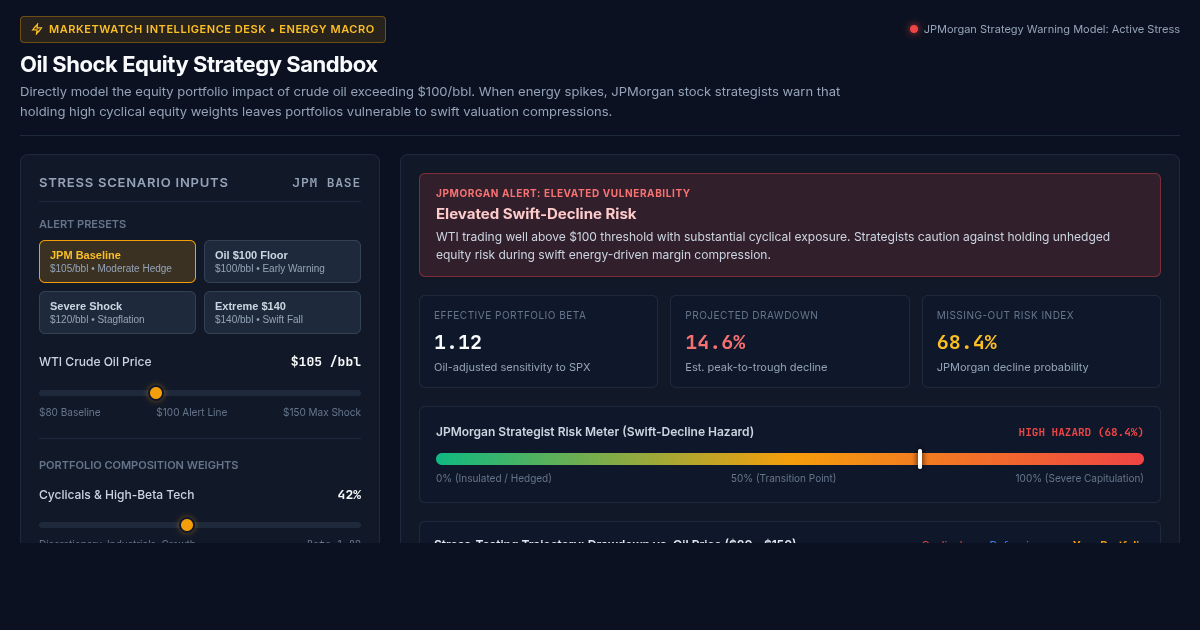Viewport: 1200px width, 630px height.
Task: Click the 42% cyclicals weight value
Action: point(349,495)
